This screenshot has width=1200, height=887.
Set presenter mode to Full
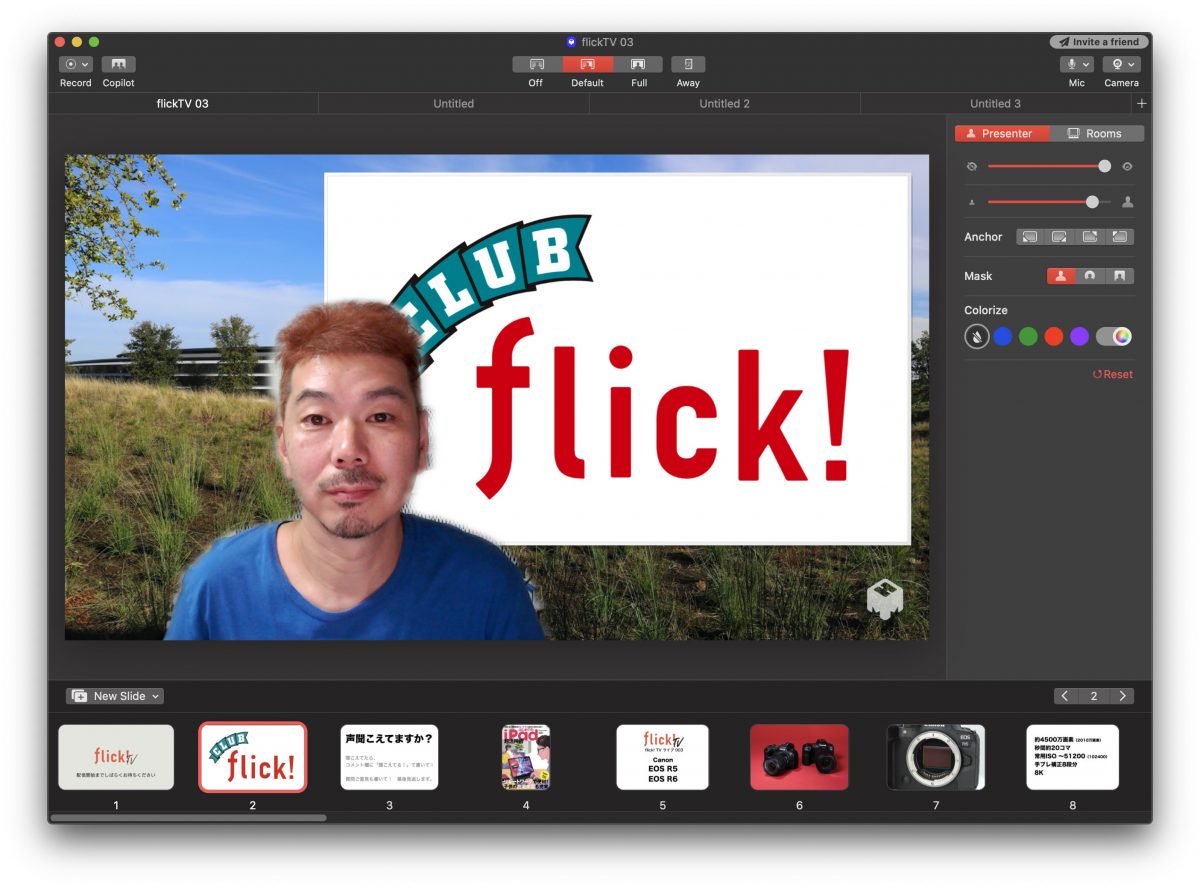(x=638, y=64)
